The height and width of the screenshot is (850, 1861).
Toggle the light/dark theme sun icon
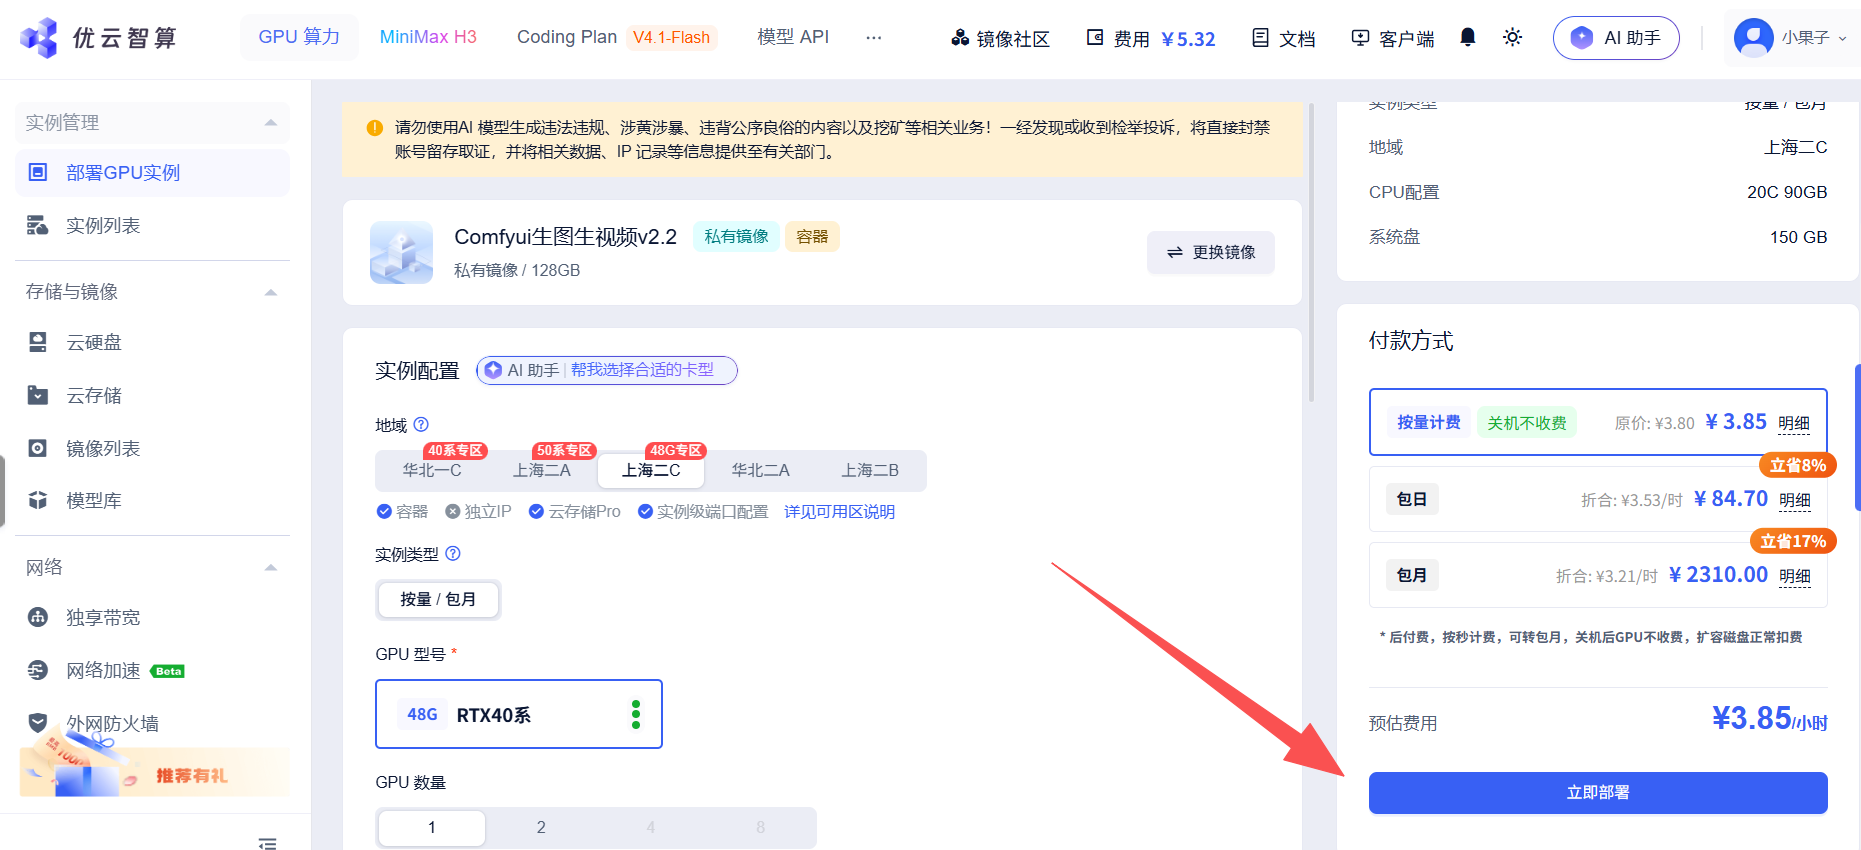click(1512, 37)
